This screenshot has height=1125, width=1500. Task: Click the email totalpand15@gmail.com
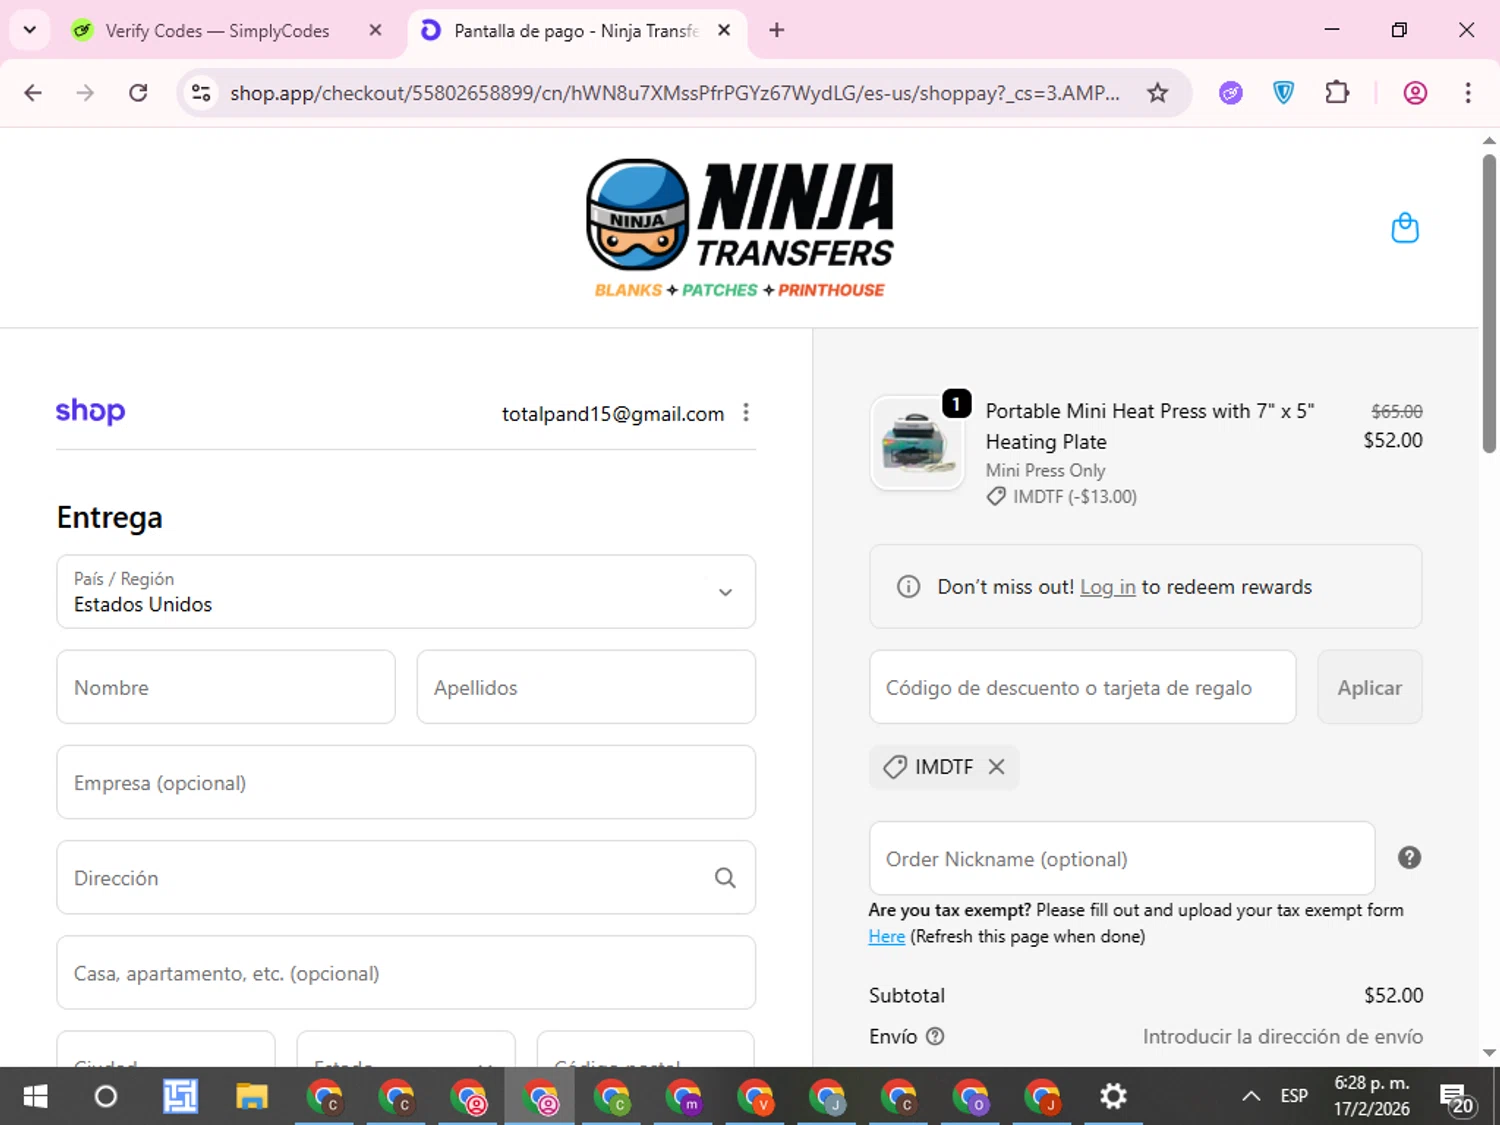(x=613, y=414)
